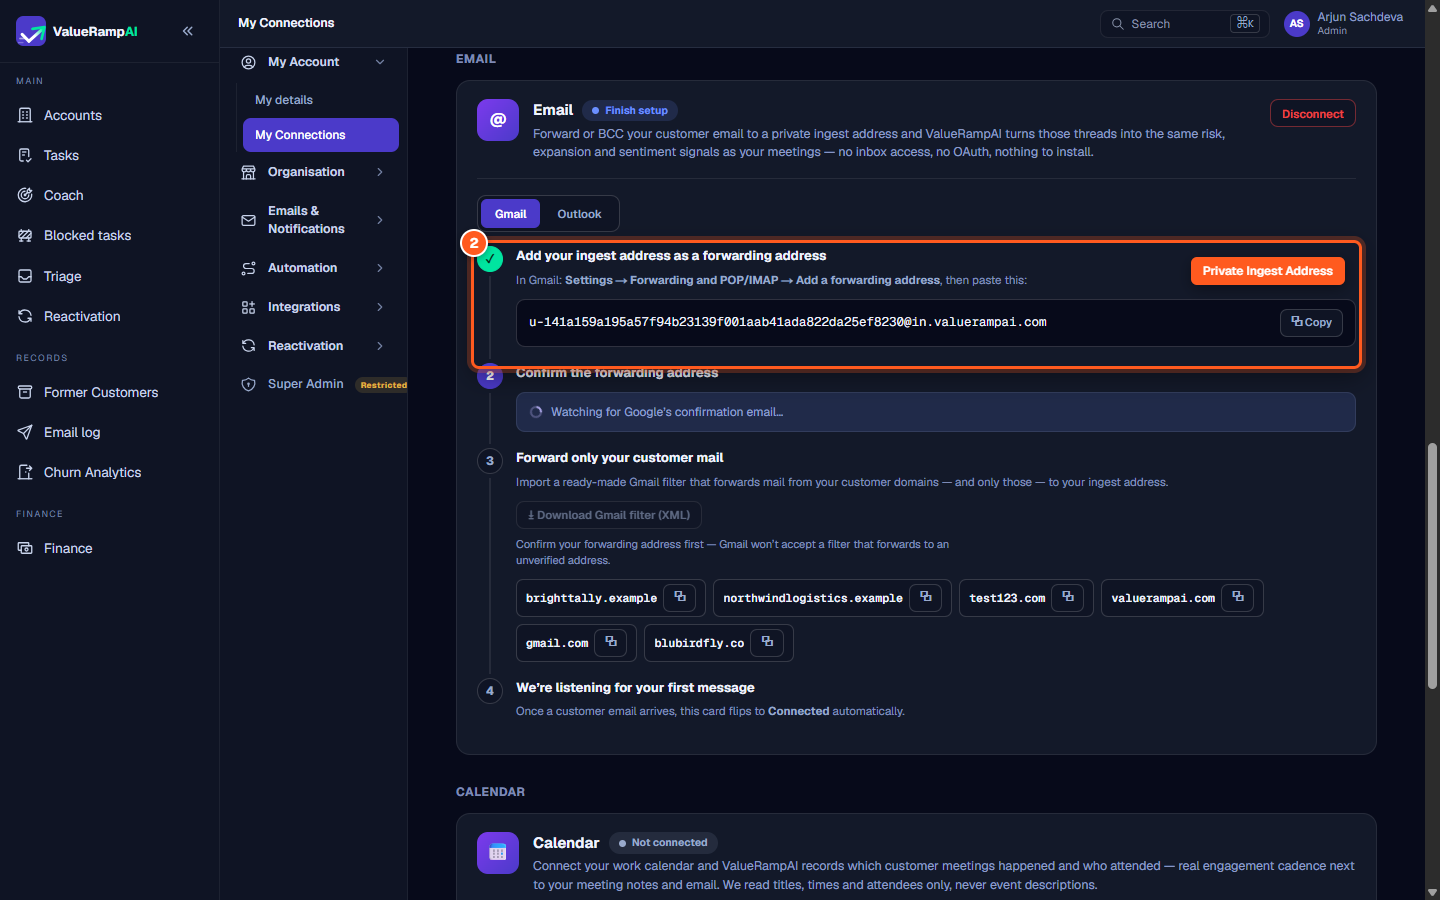1440x900 pixels.
Task: Copy the northwindlogistics.example domain
Action: click(926, 598)
